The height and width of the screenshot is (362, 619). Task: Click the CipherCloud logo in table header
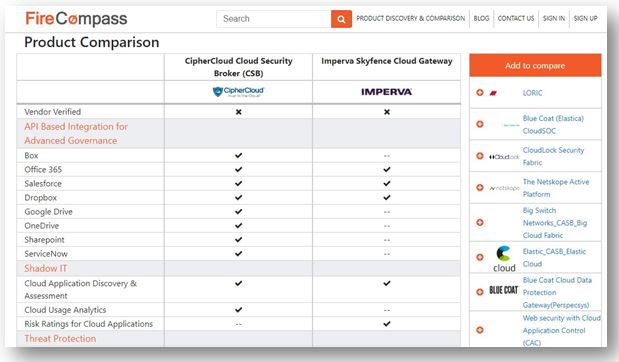(x=238, y=92)
